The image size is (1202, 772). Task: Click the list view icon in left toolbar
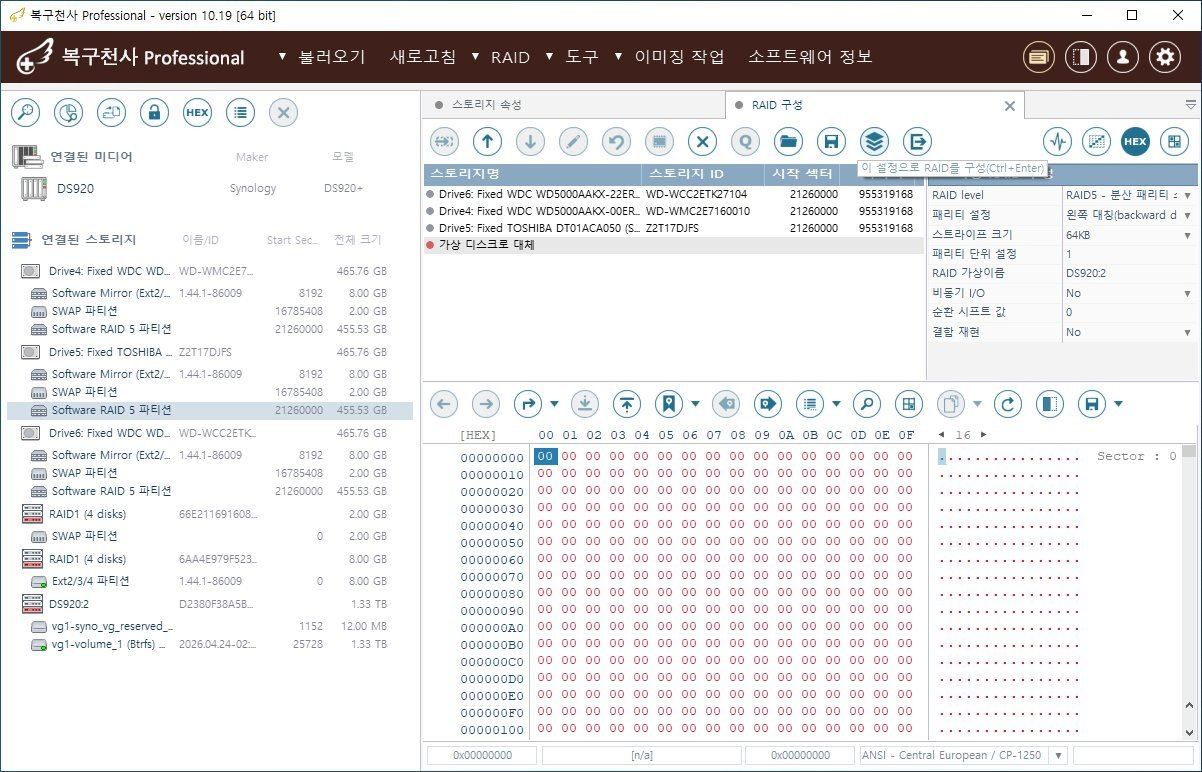pos(240,113)
